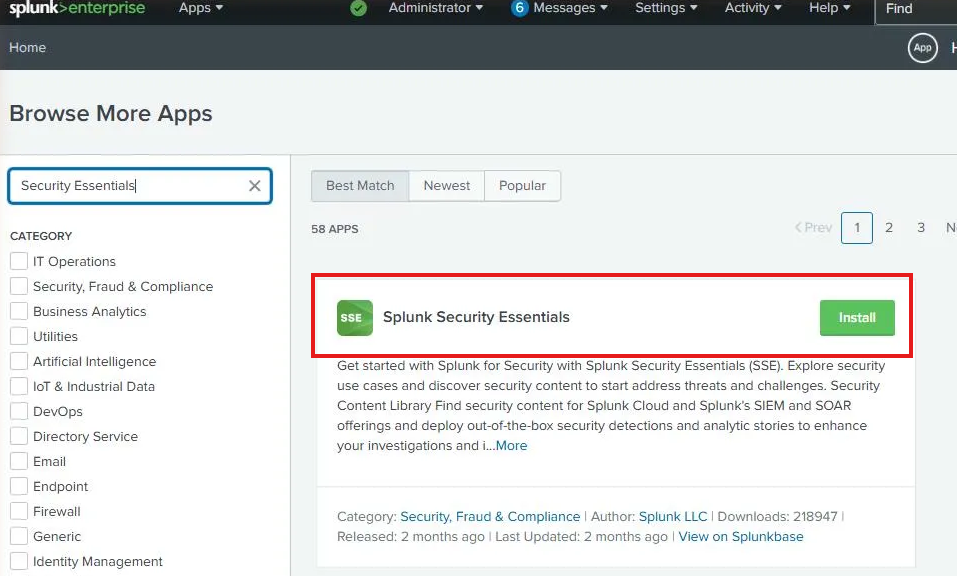This screenshot has height=576, width=957.
Task: Clear the search field using the X icon
Action: (255, 185)
